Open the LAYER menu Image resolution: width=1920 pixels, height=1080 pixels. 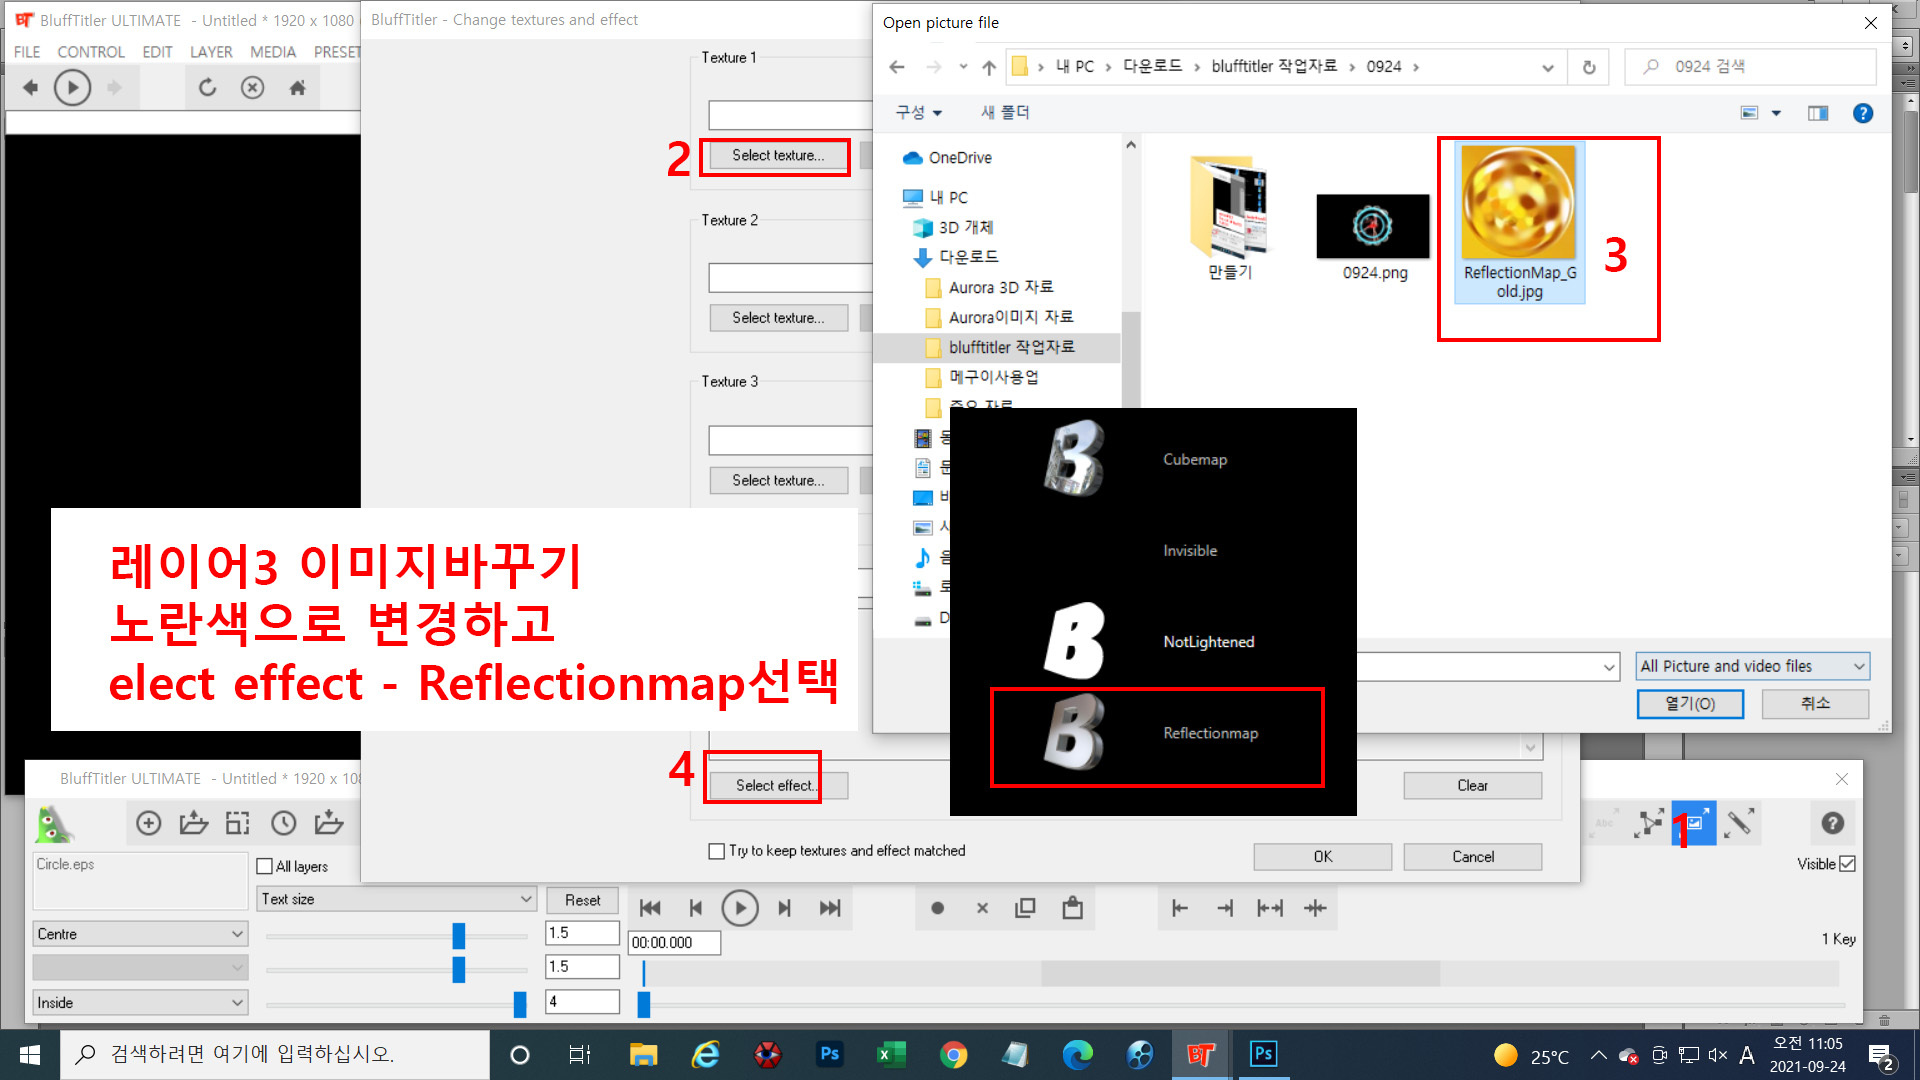210,52
